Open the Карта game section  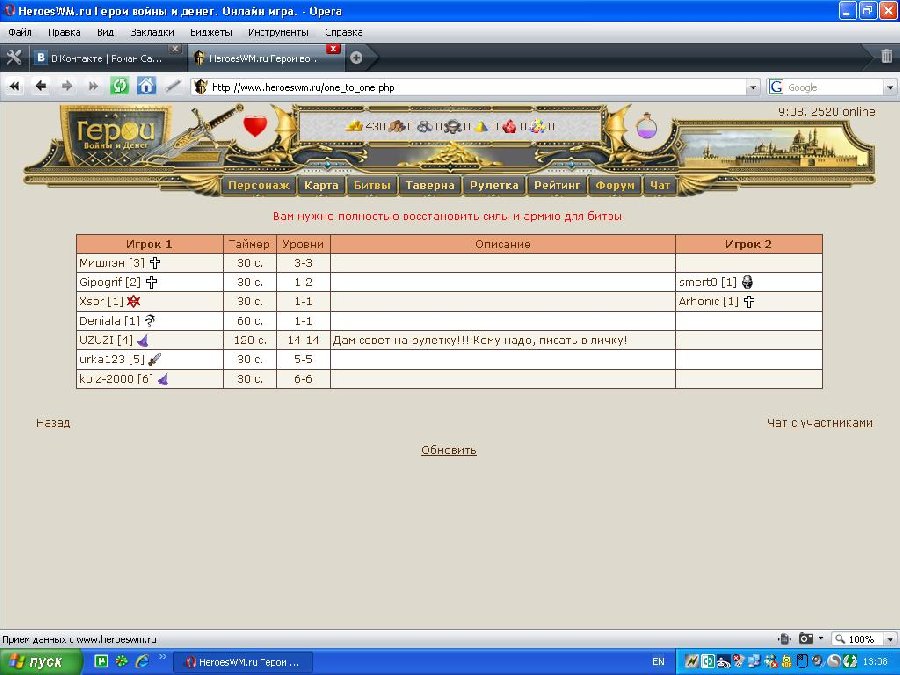321,185
